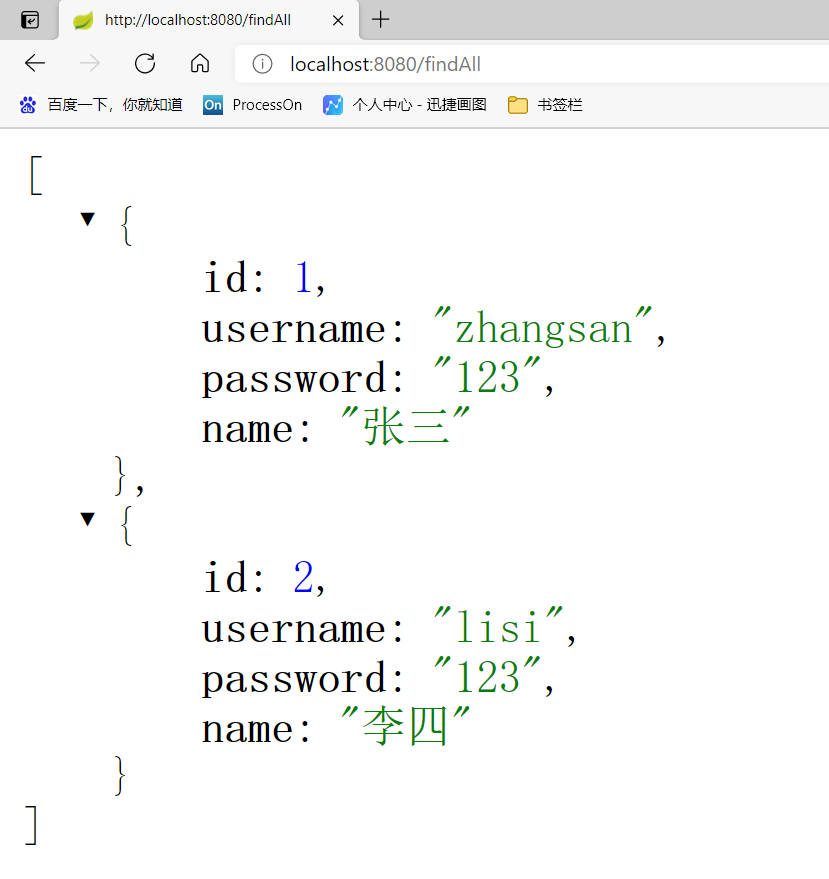Reload the findAll page
The height and width of the screenshot is (879, 829).
(145, 63)
